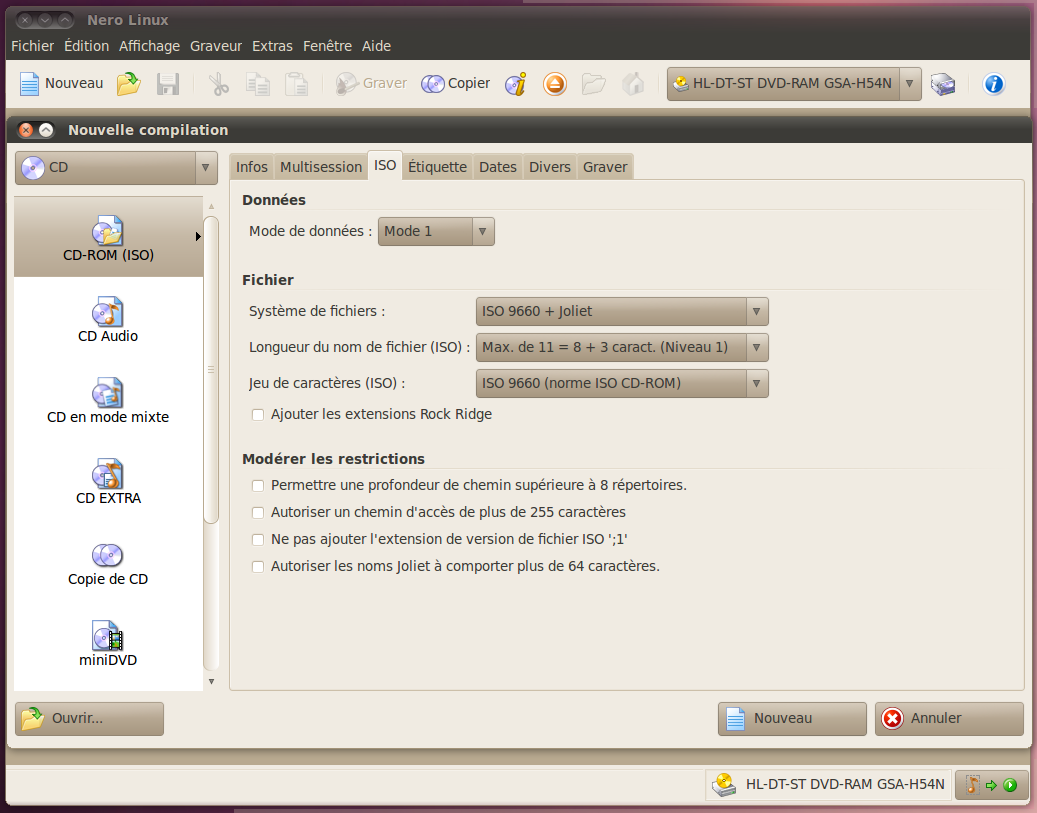
Task: Open the Jeu de caractères dropdown
Action: tap(622, 384)
